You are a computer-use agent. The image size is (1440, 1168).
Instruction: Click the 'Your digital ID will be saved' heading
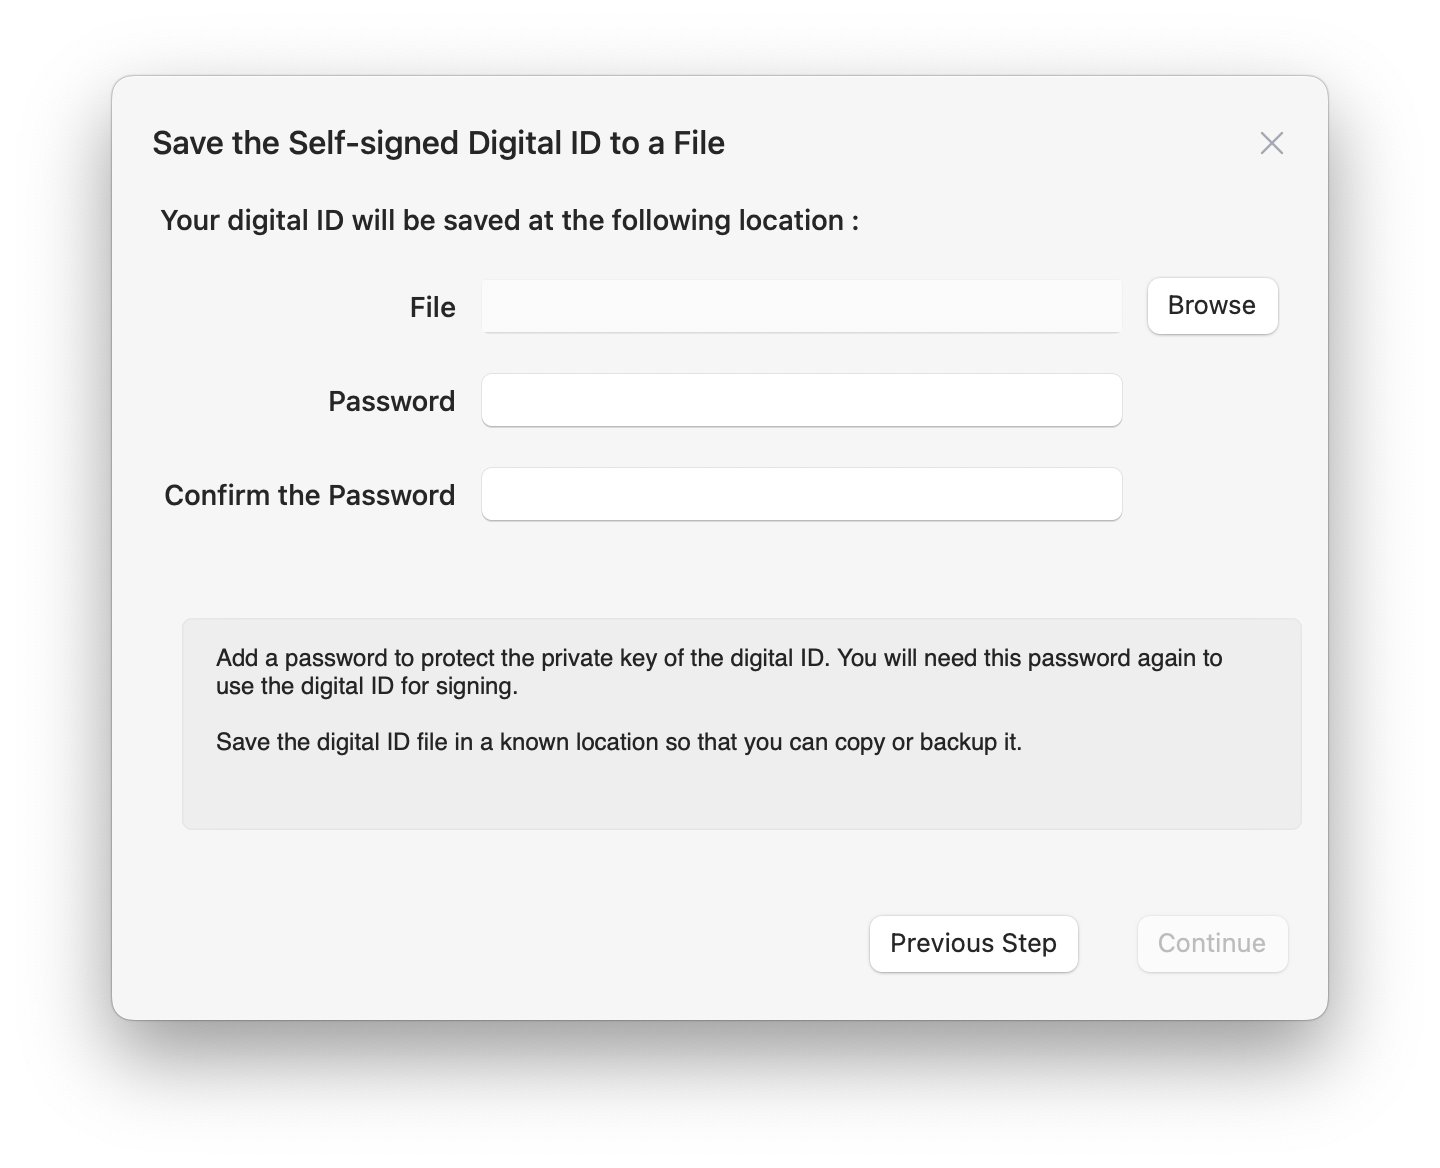[x=509, y=221]
